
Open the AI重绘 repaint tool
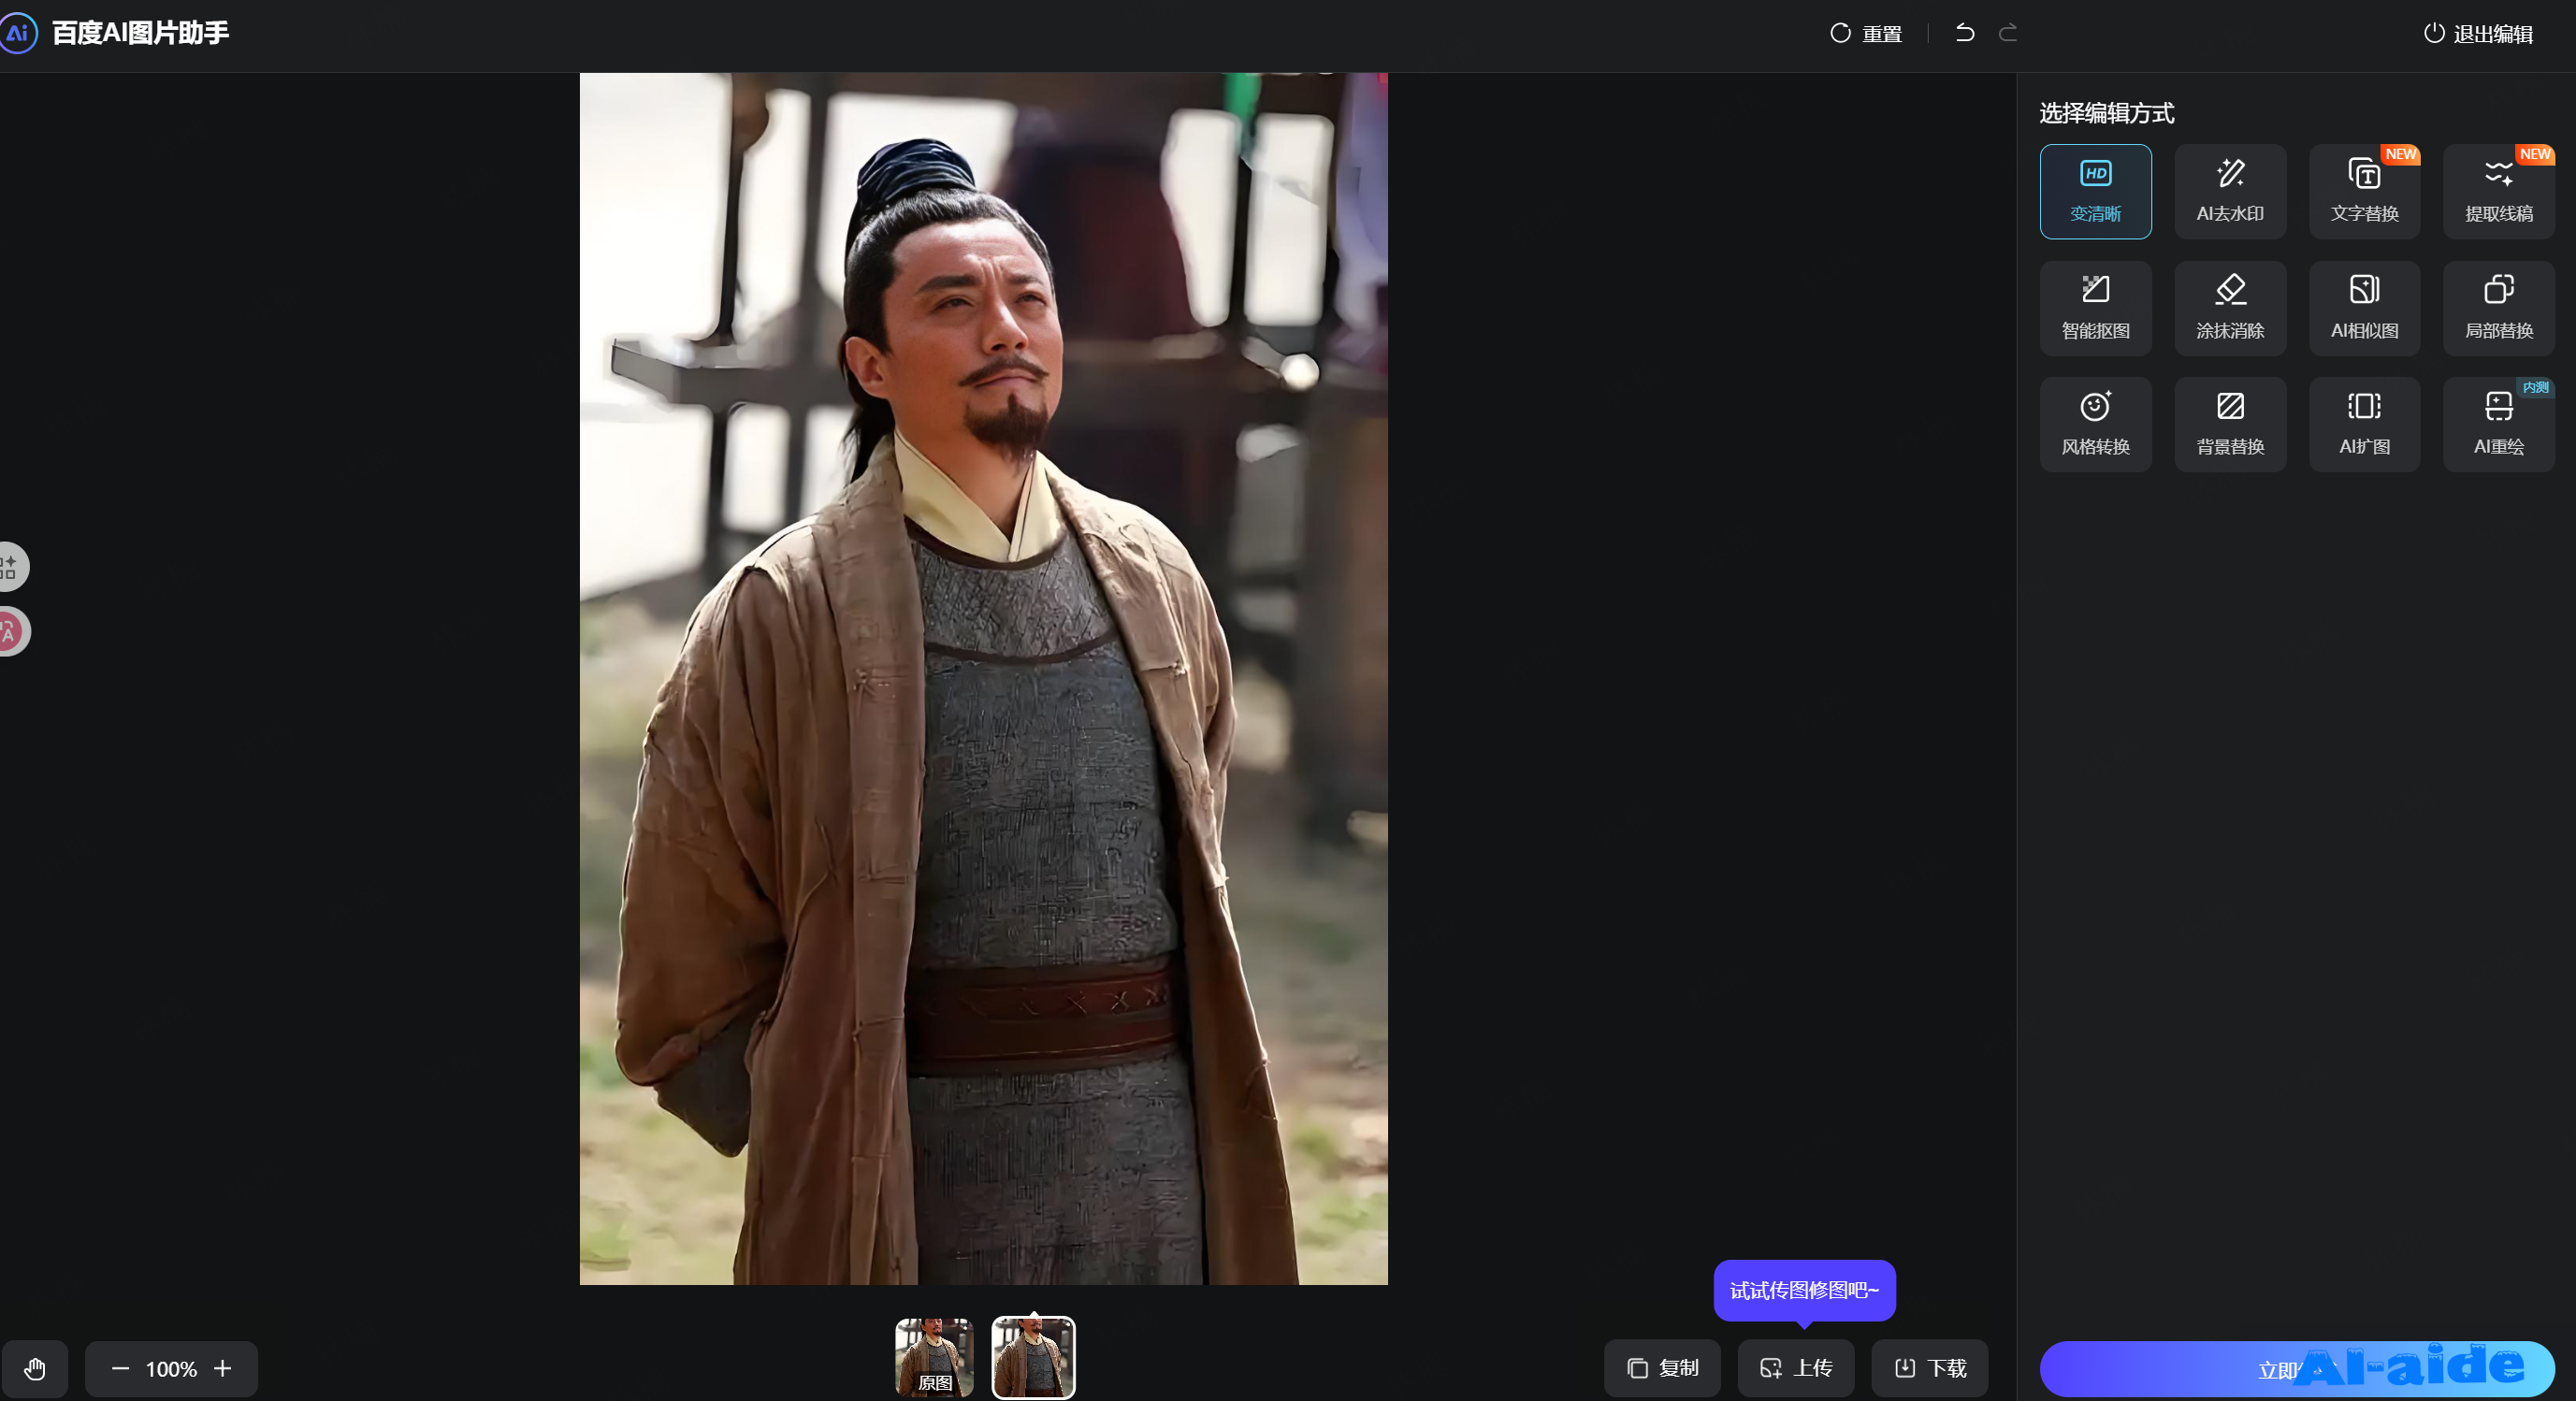pos(2497,424)
